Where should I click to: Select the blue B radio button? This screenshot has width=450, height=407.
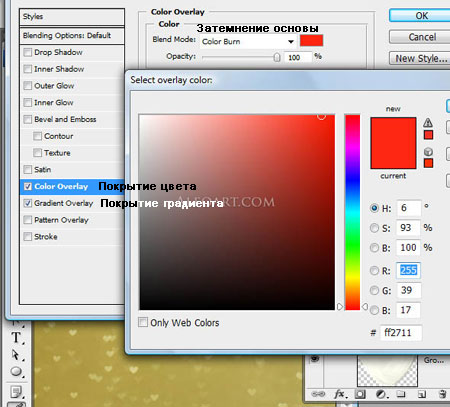375,310
